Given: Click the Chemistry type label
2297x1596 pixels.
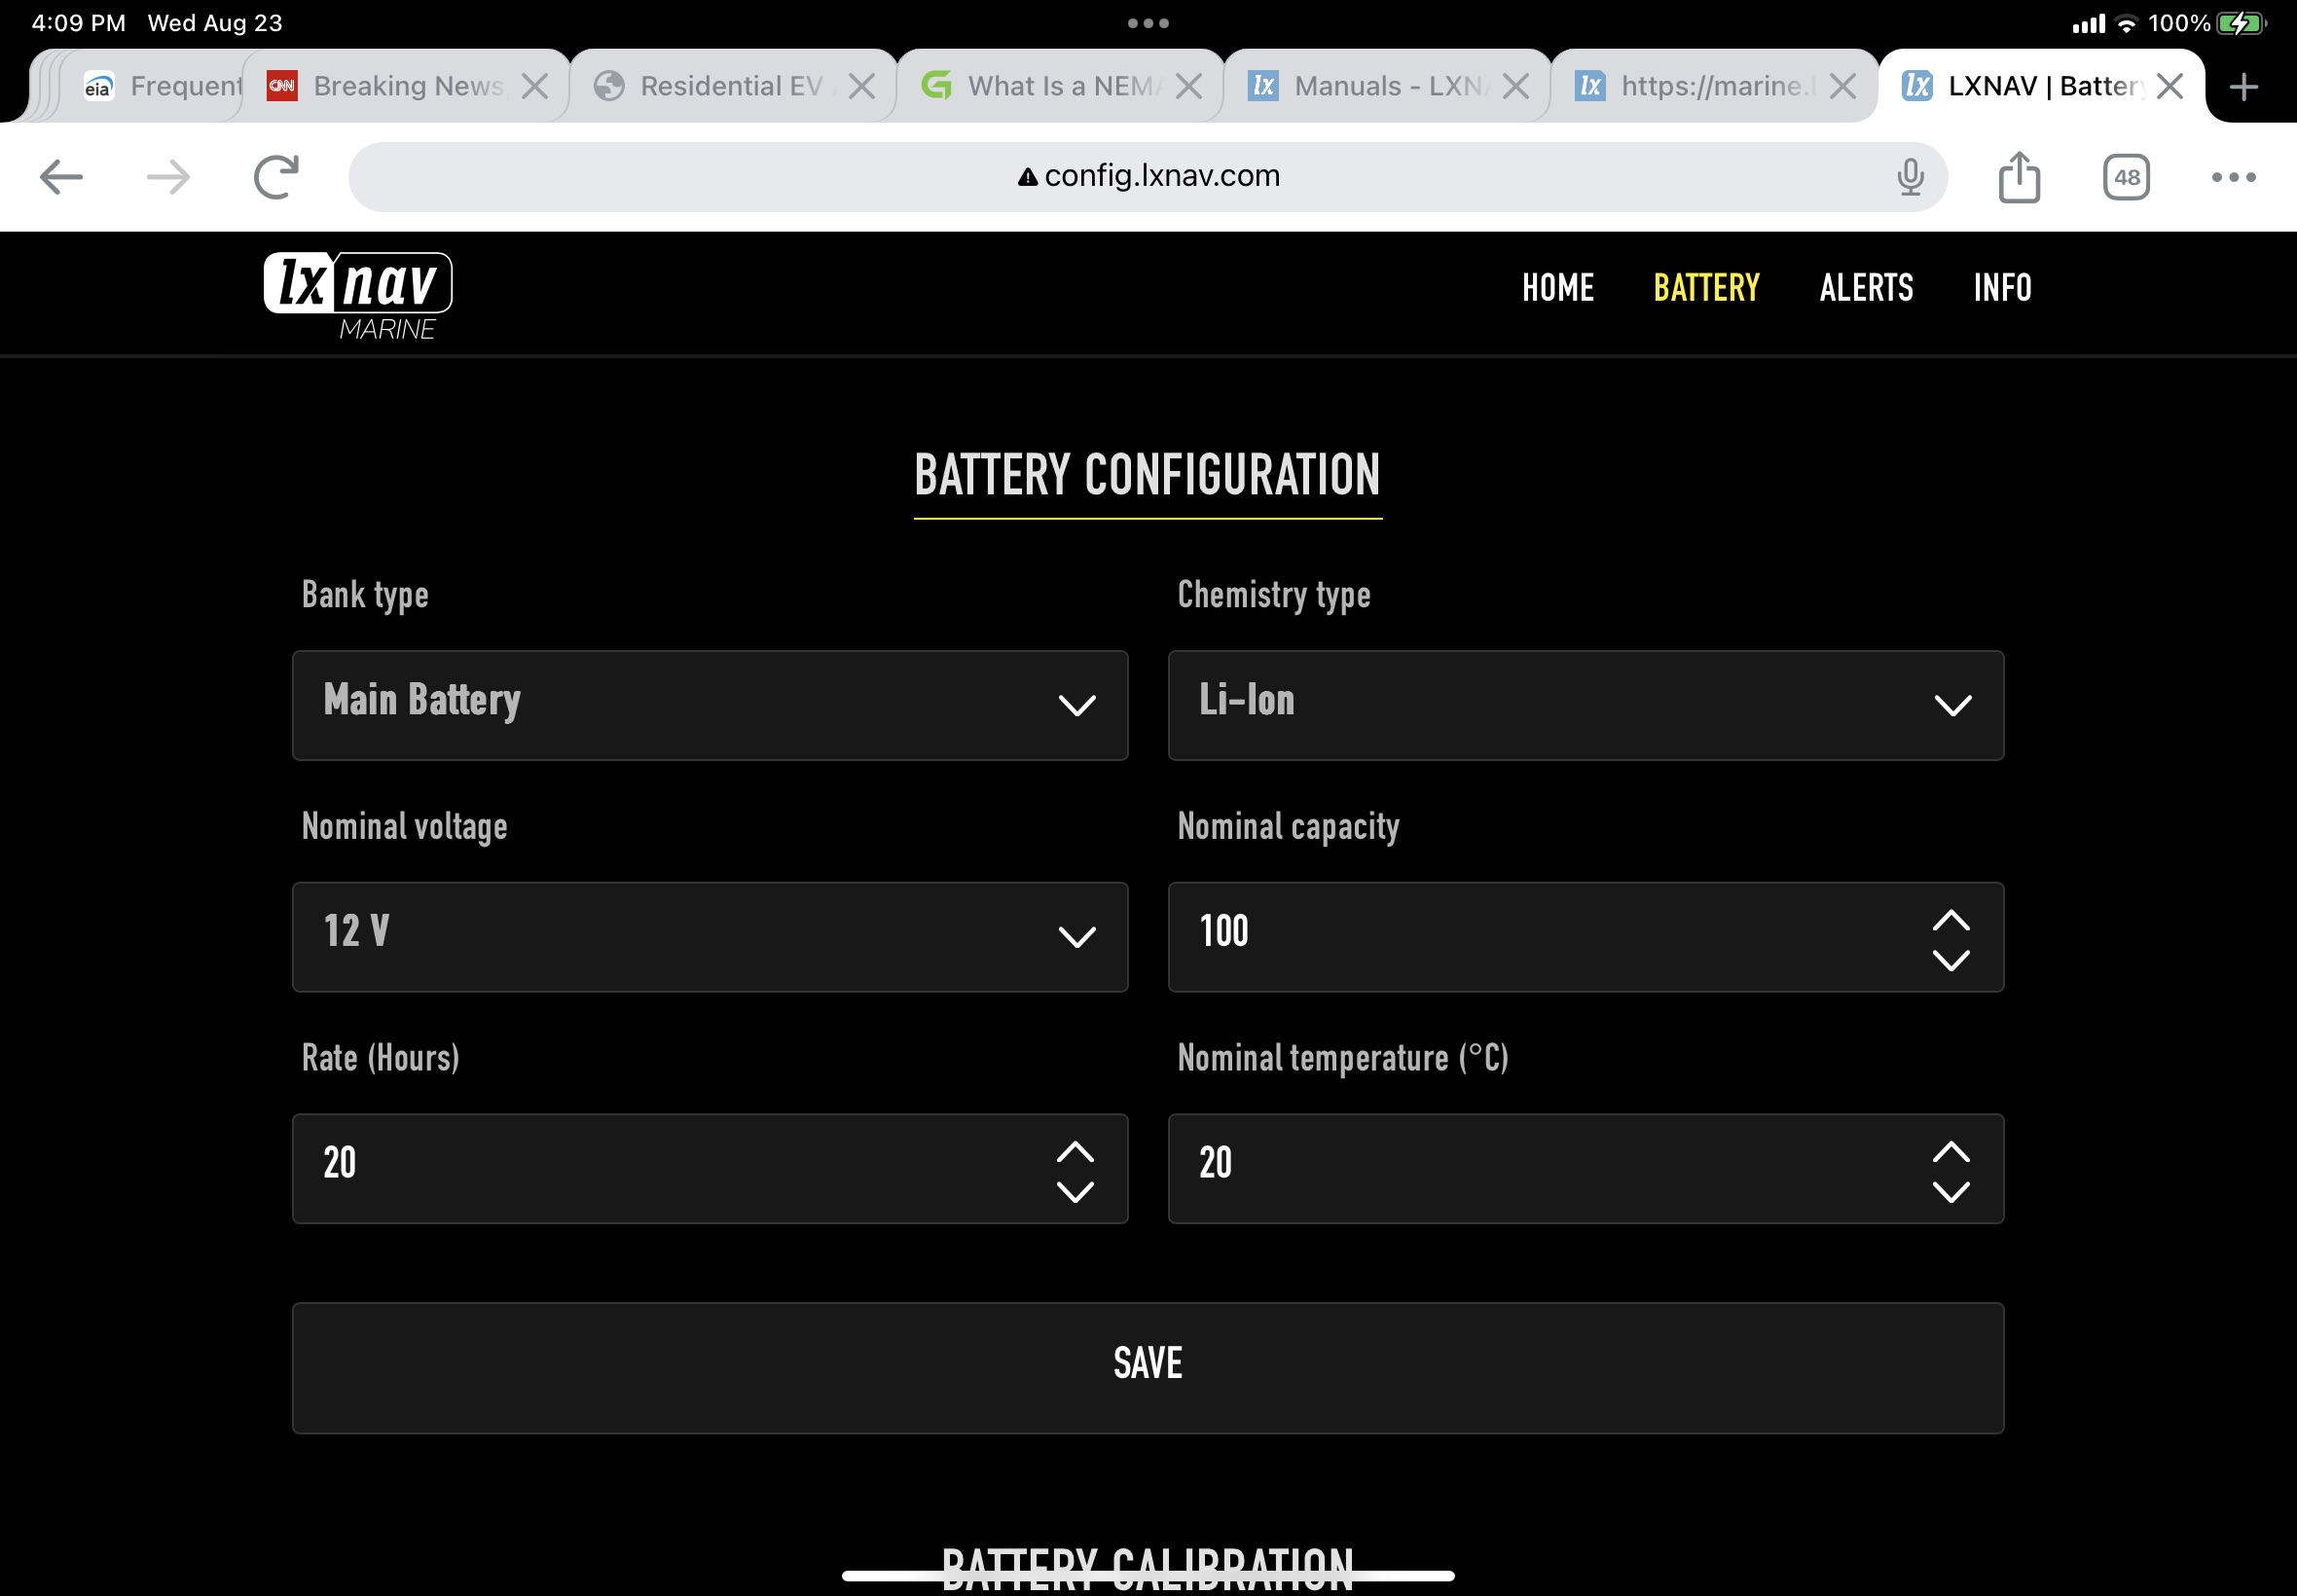Looking at the screenshot, I should (x=1273, y=595).
